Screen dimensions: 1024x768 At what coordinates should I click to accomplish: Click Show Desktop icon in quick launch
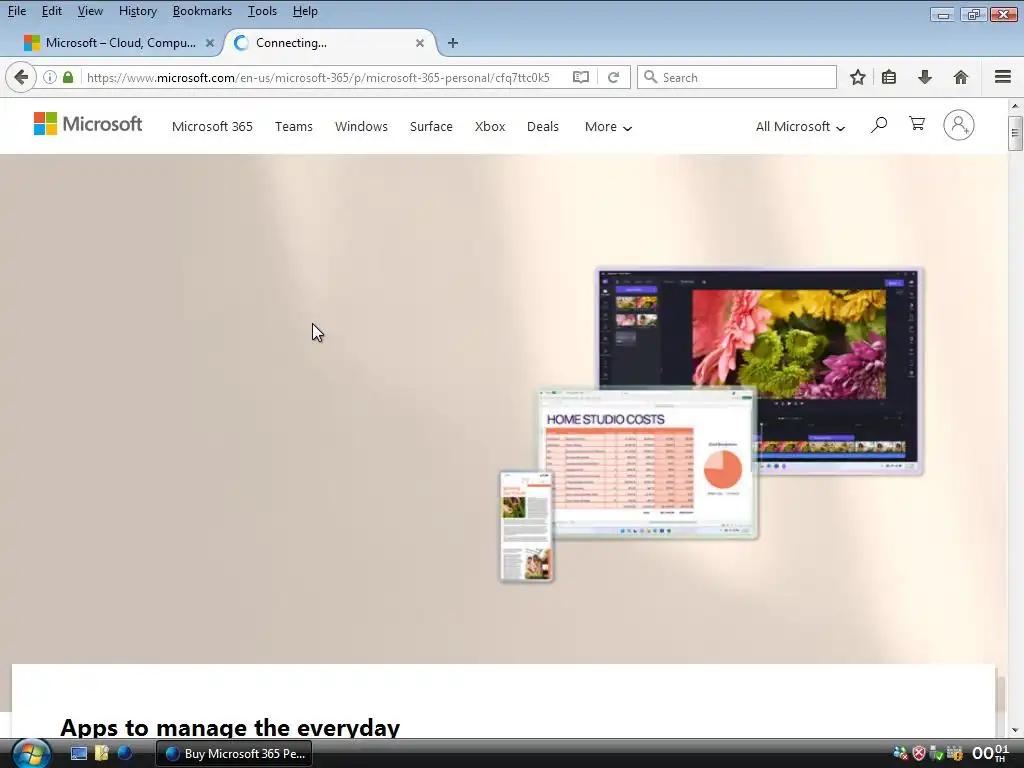tap(79, 754)
